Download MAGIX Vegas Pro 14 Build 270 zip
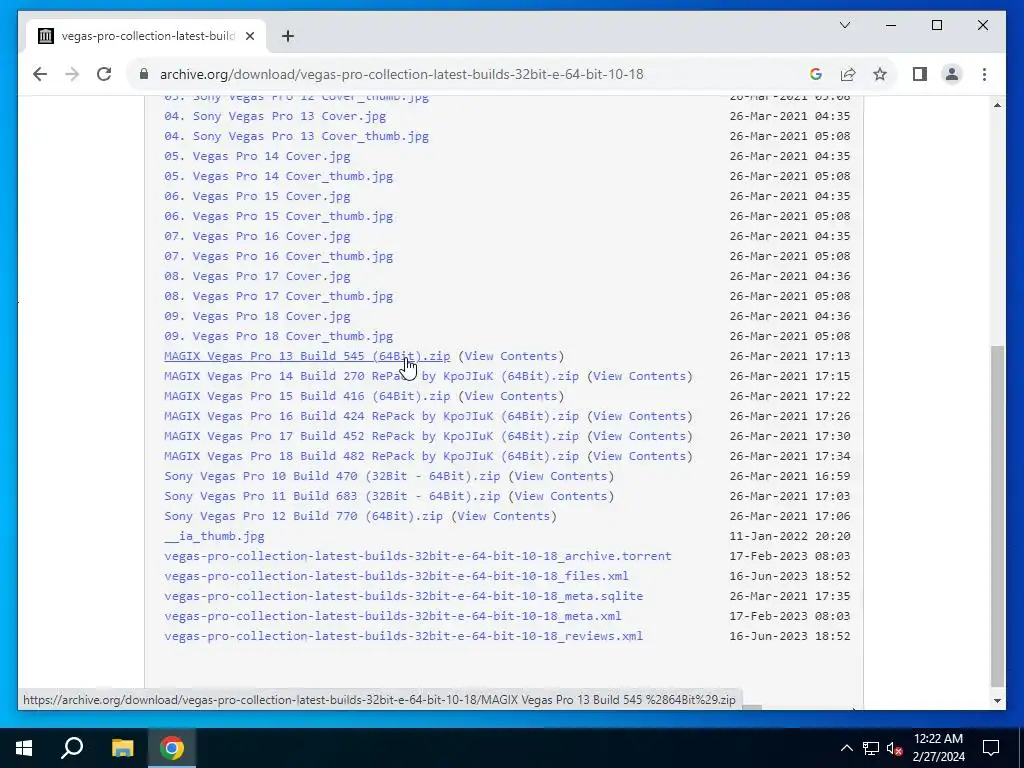1024x768 pixels. point(371,376)
